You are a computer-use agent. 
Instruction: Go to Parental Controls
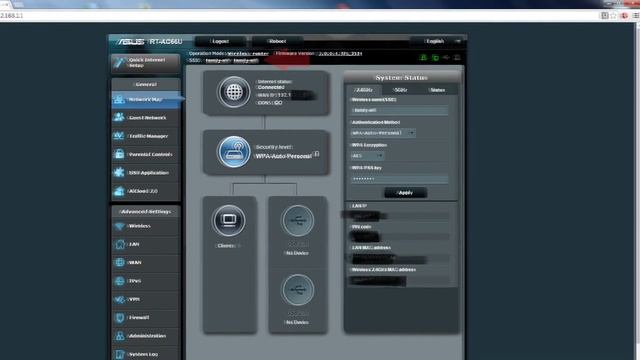click(145, 154)
